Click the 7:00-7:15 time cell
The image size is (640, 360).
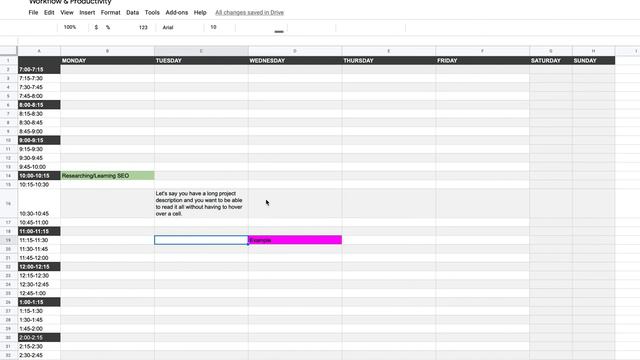tap(39, 69)
